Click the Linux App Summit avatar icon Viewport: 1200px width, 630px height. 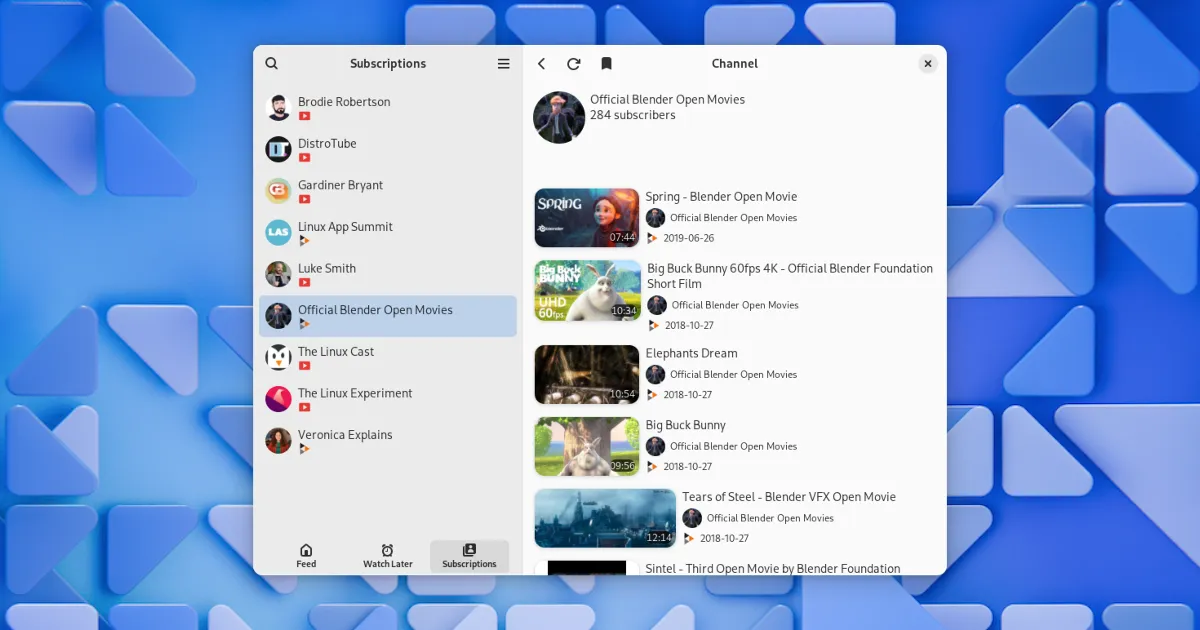point(278,233)
